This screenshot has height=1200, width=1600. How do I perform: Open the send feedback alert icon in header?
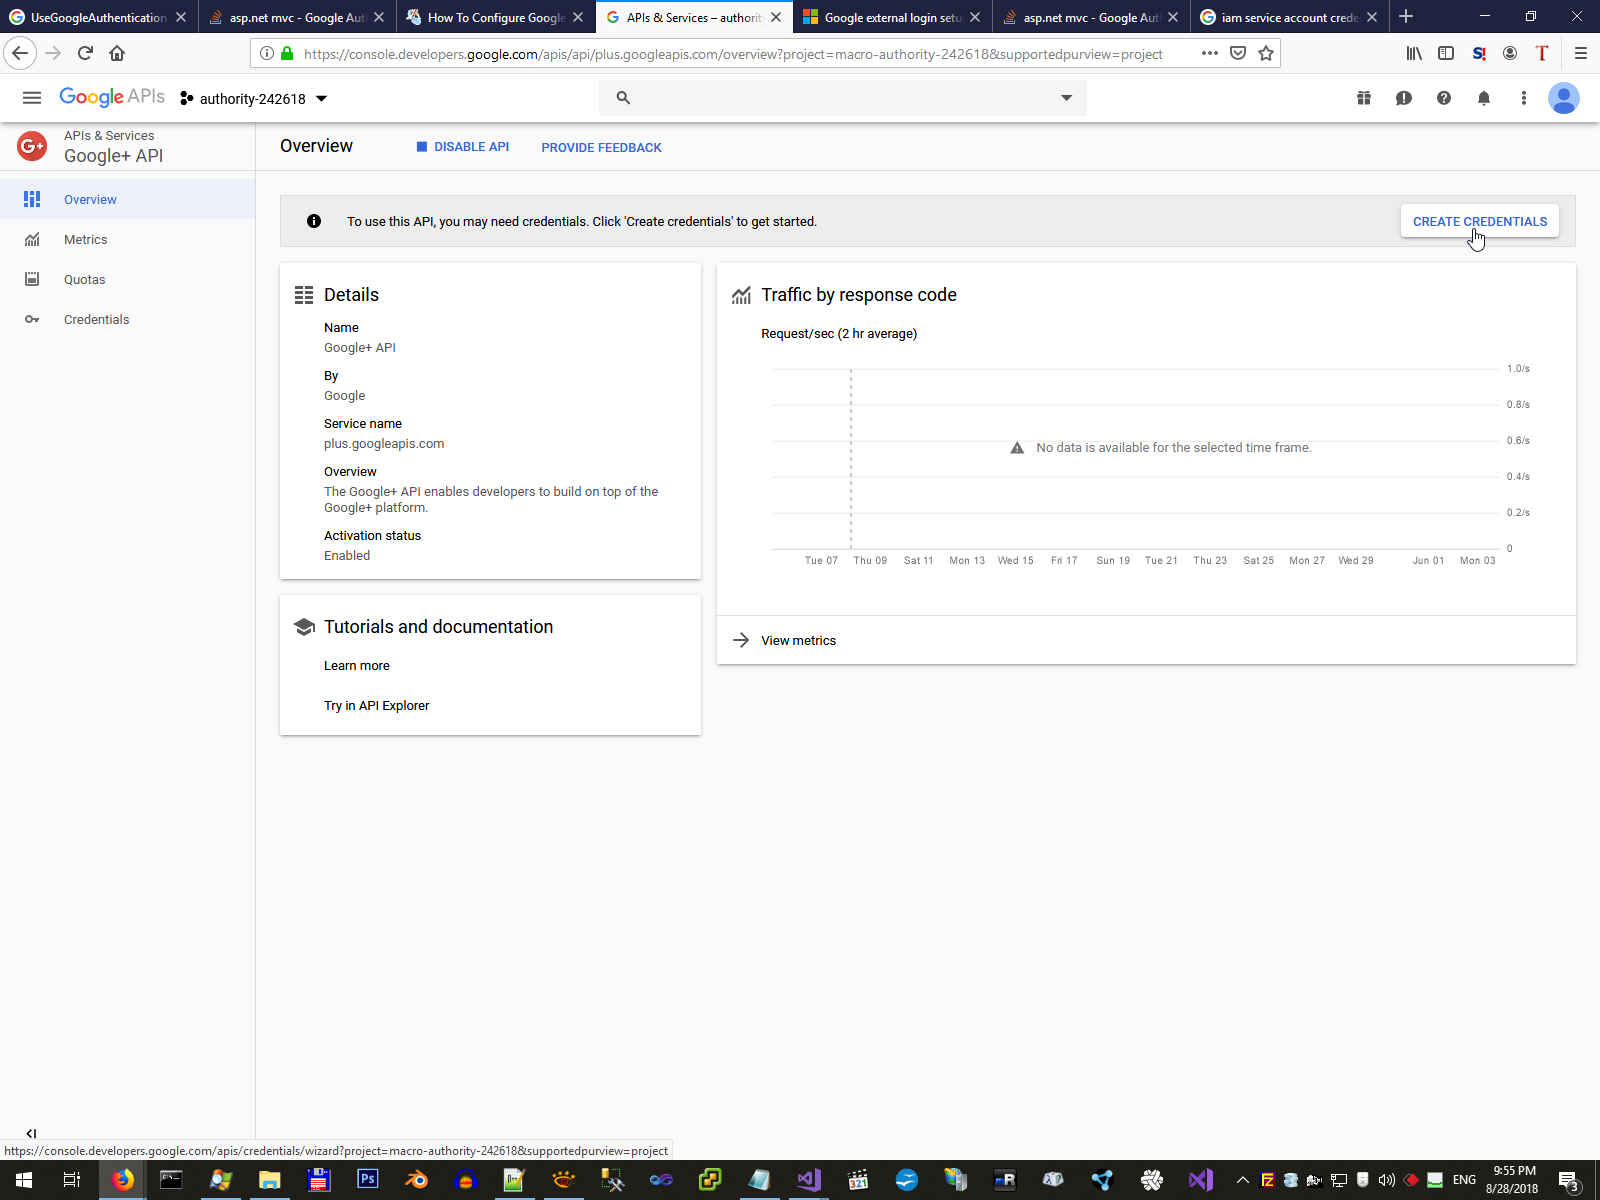click(1404, 98)
